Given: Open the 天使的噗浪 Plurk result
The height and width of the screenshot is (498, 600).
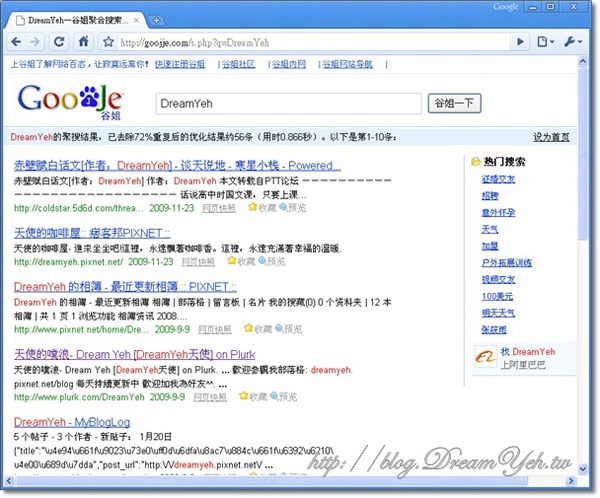Looking at the screenshot, I should tap(134, 354).
